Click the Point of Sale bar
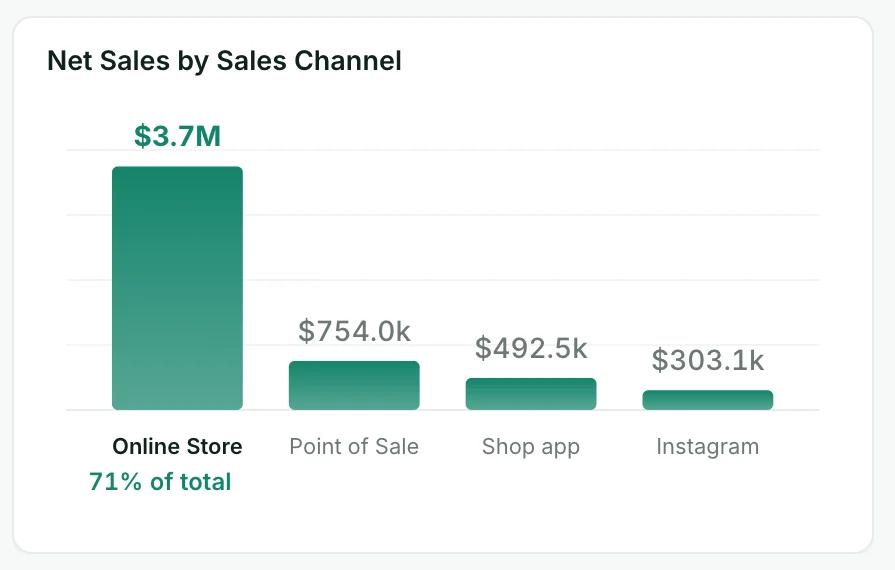This screenshot has height=570, width=895. pos(354,385)
